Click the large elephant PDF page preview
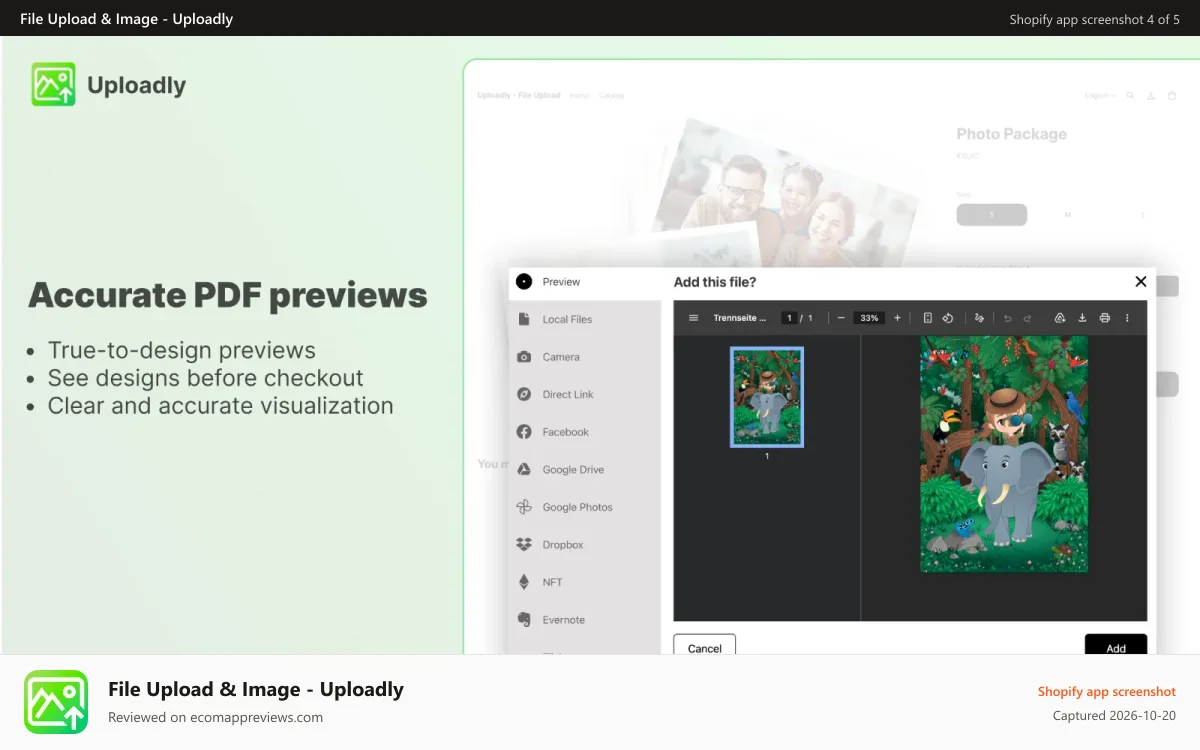This screenshot has width=1200, height=750. point(1004,454)
